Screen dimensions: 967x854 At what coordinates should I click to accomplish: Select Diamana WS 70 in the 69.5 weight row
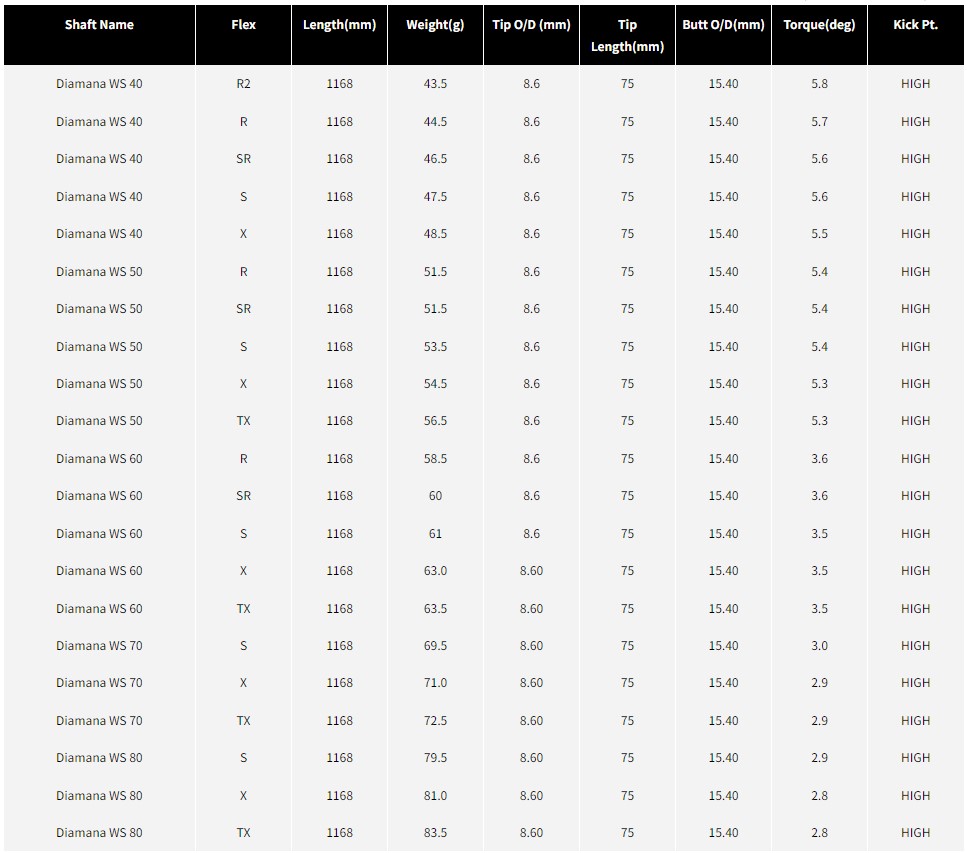(x=99, y=646)
